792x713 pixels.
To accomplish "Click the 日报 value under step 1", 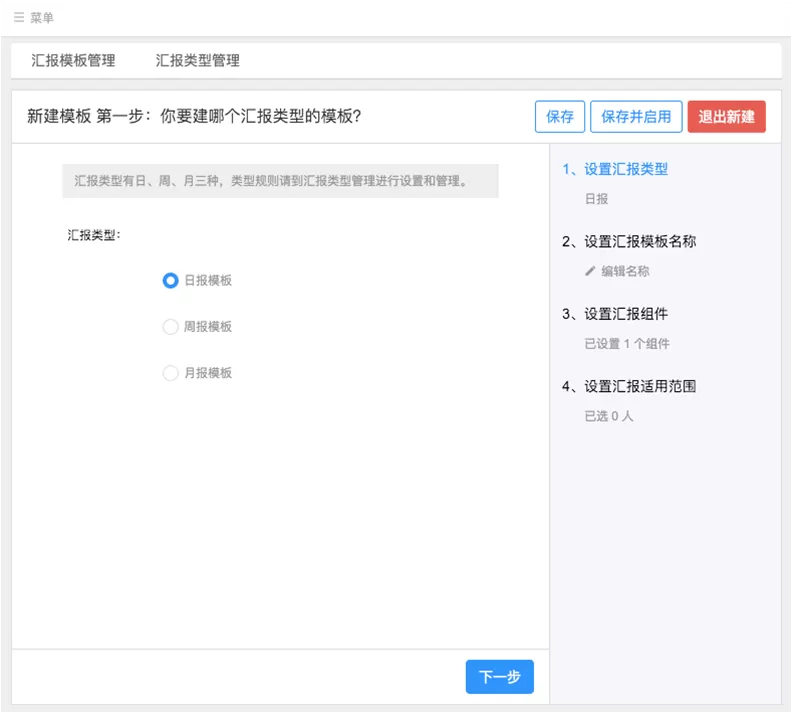I will (597, 199).
